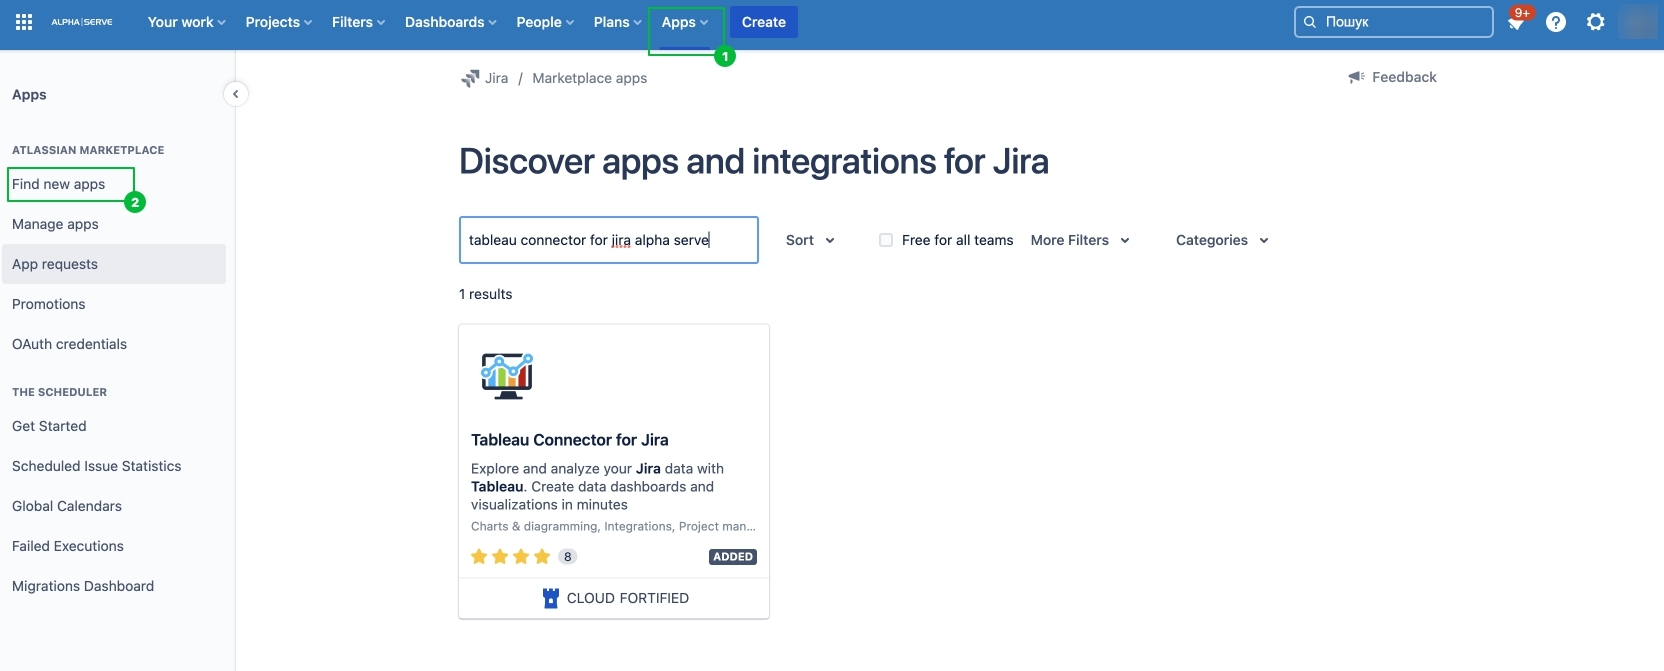Click the rating count 8 badge
This screenshot has width=1664, height=671.
pos(568,557)
